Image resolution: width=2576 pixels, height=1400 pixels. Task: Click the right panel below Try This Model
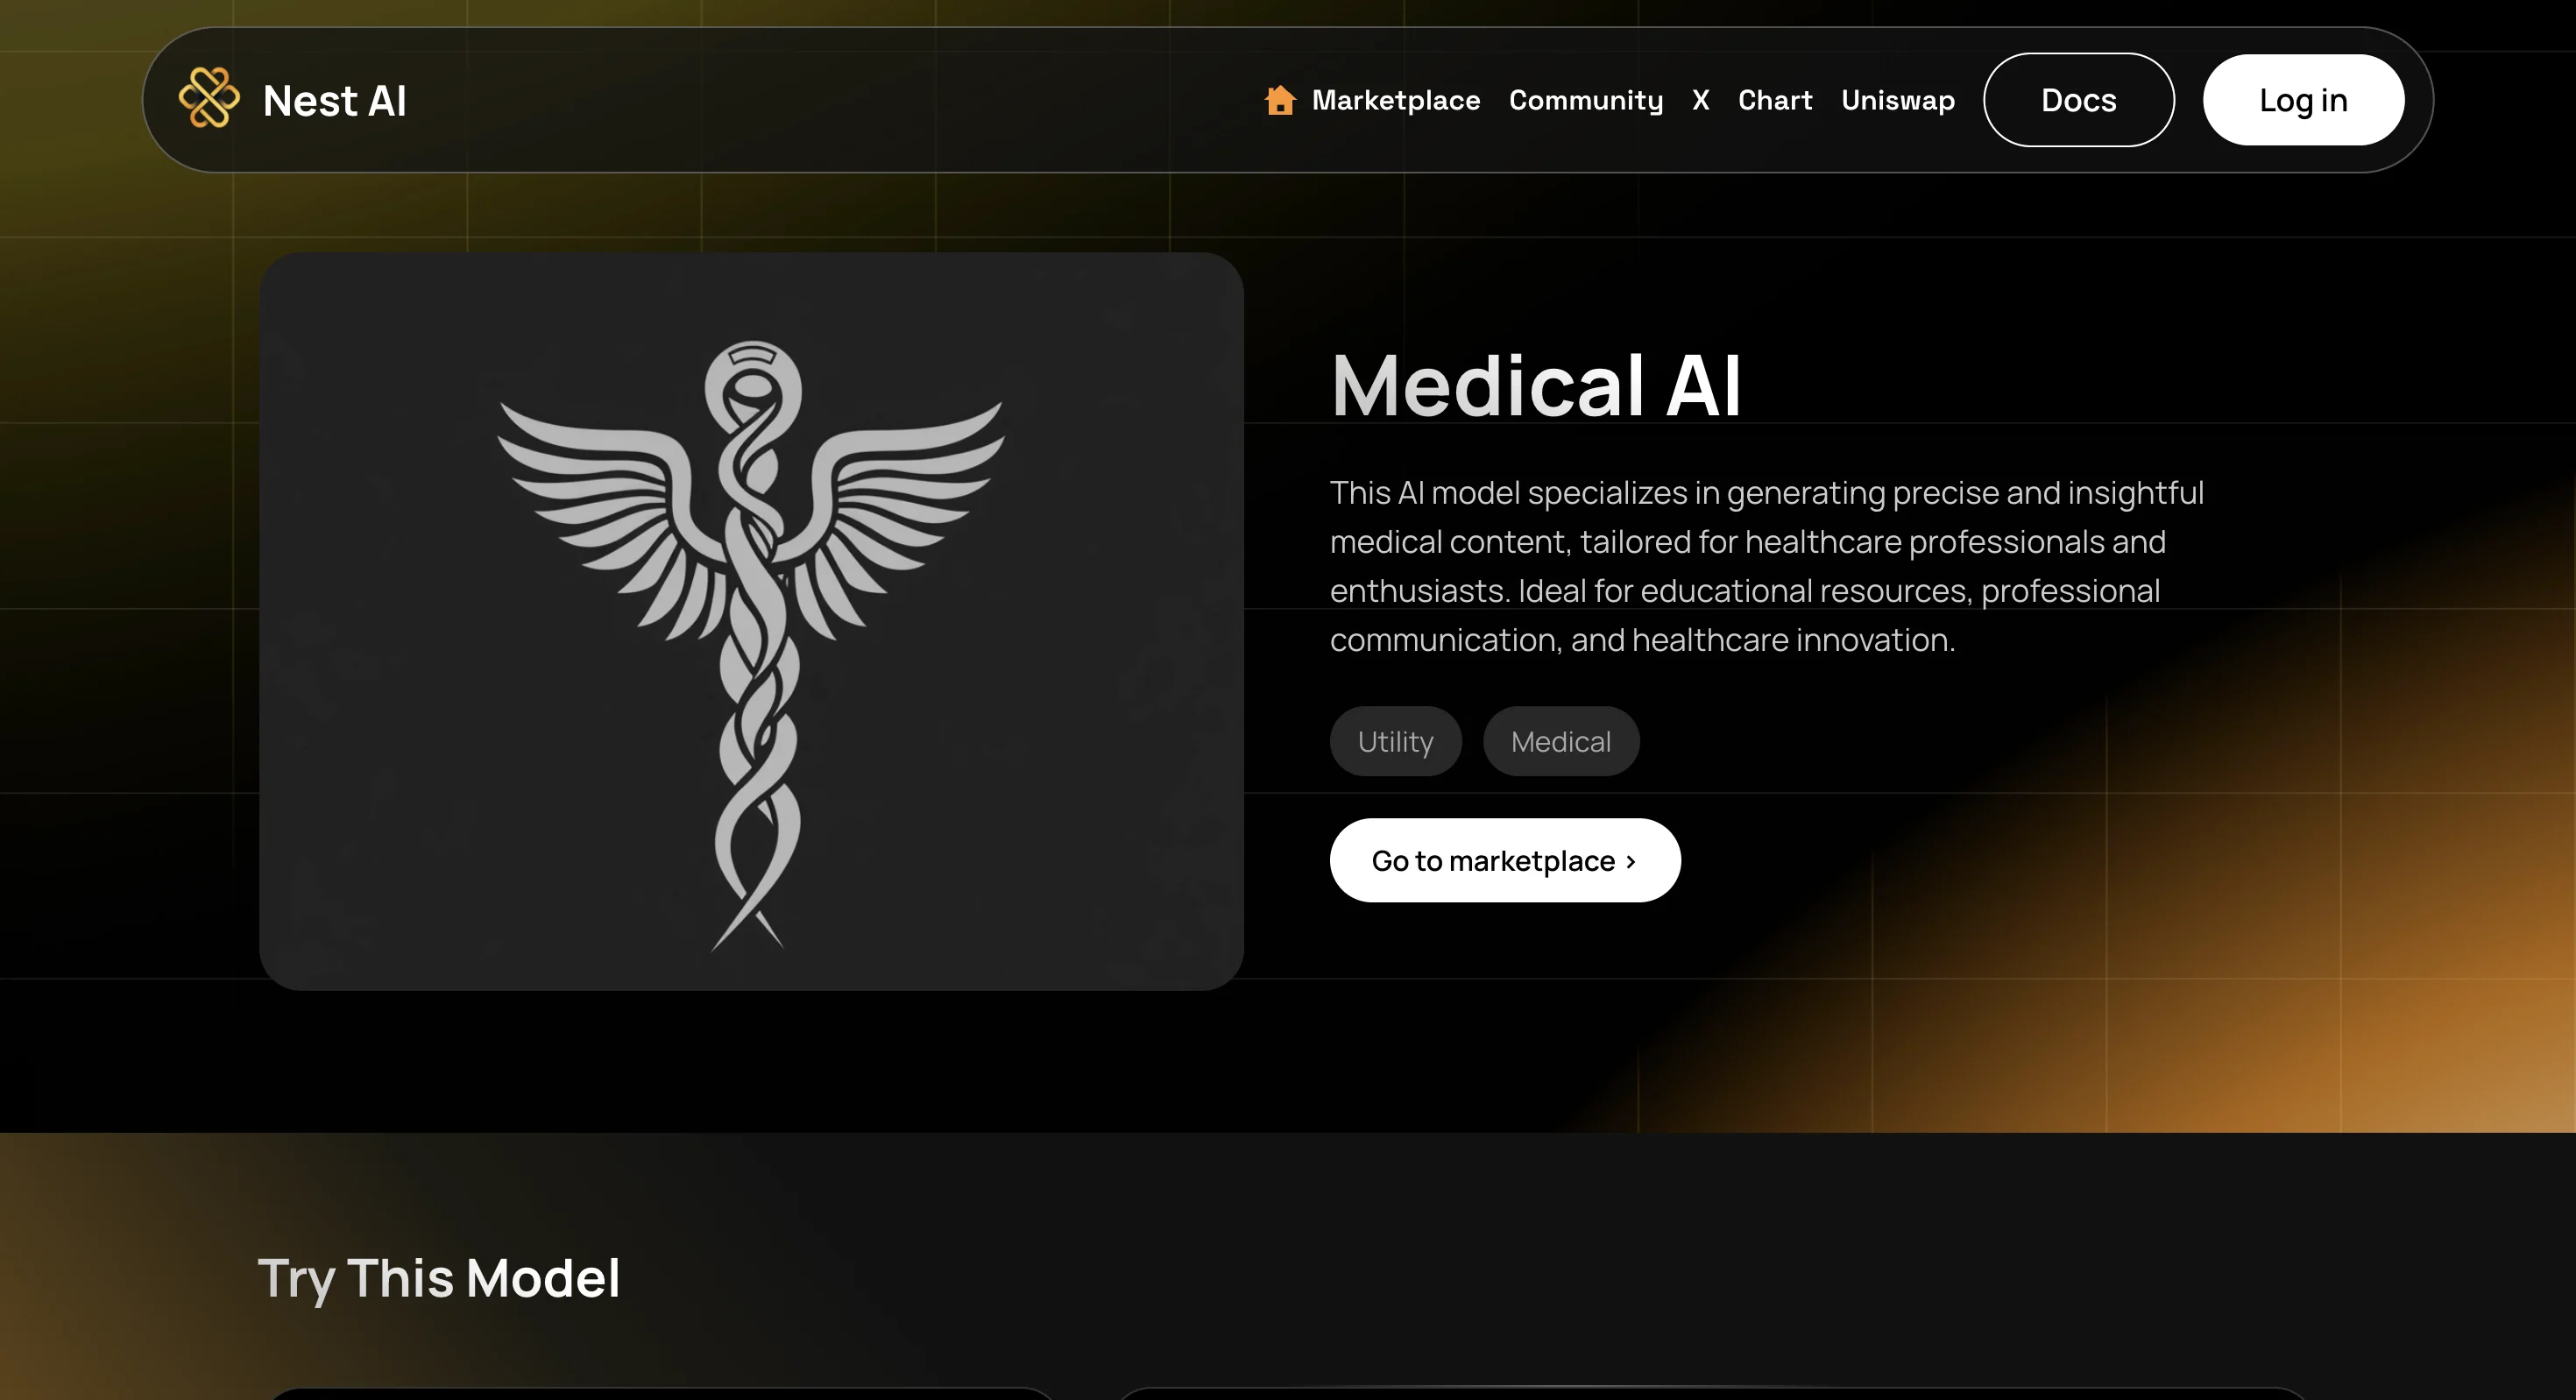tap(1712, 1393)
